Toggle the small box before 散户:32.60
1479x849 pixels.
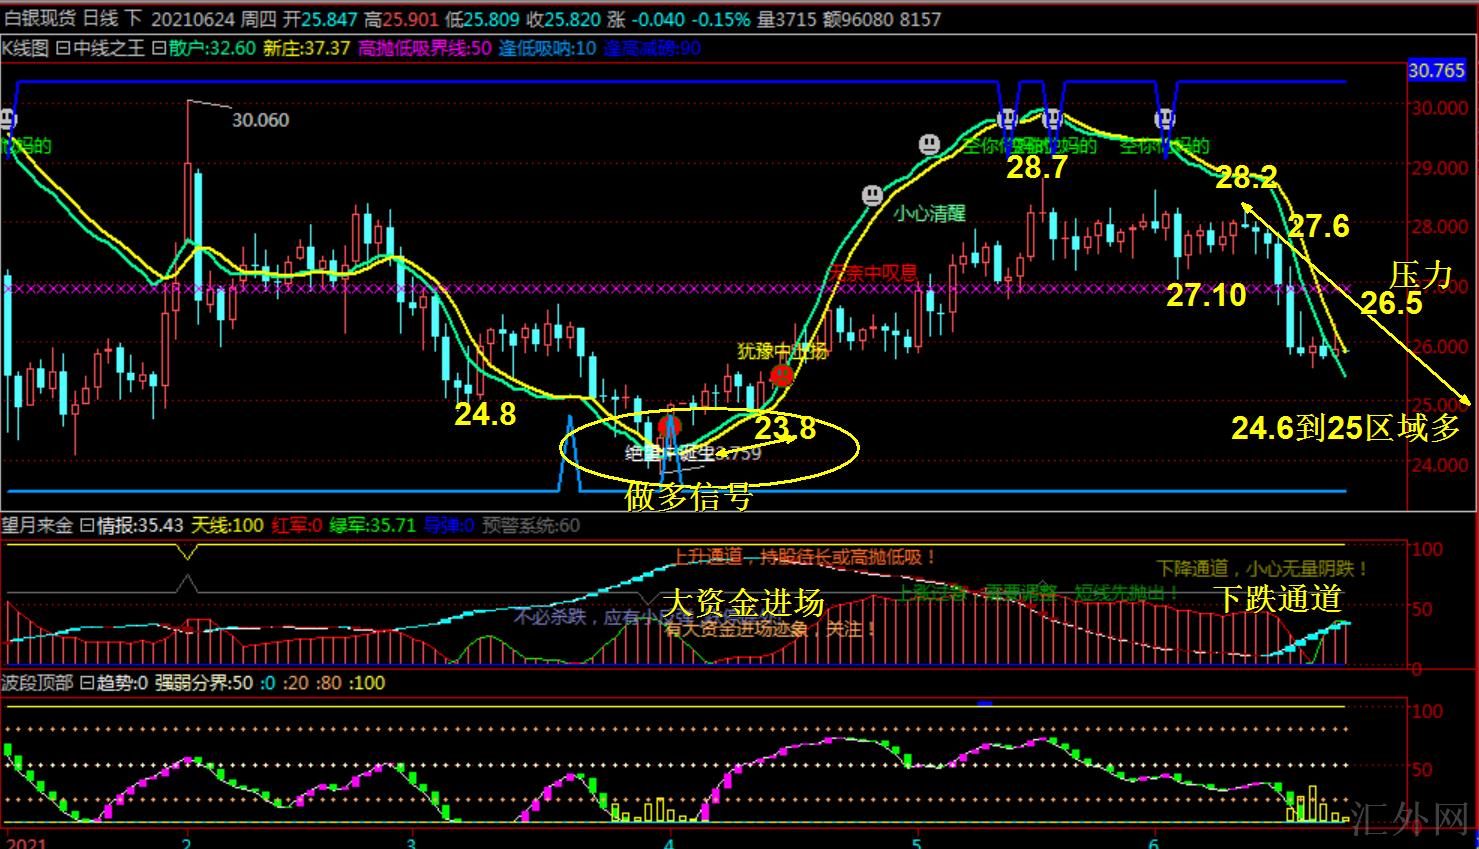click(158, 48)
